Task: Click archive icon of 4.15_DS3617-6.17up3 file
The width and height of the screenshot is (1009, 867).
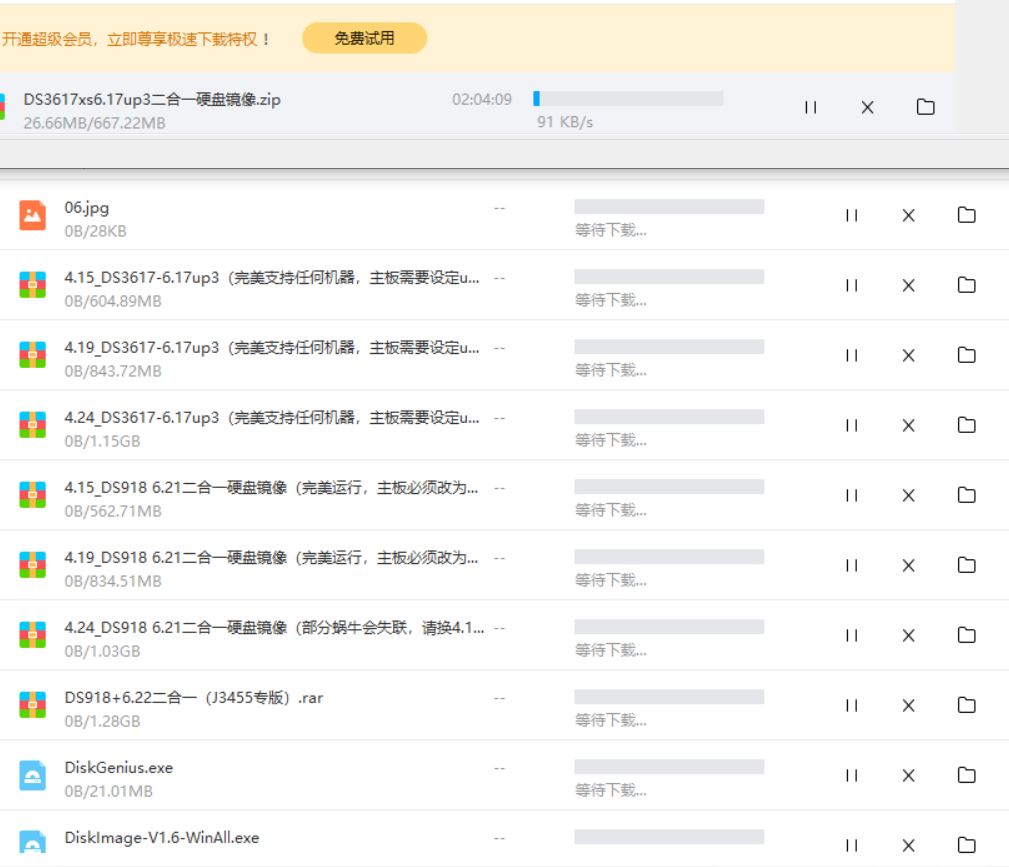Action: (x=32, y=284)
